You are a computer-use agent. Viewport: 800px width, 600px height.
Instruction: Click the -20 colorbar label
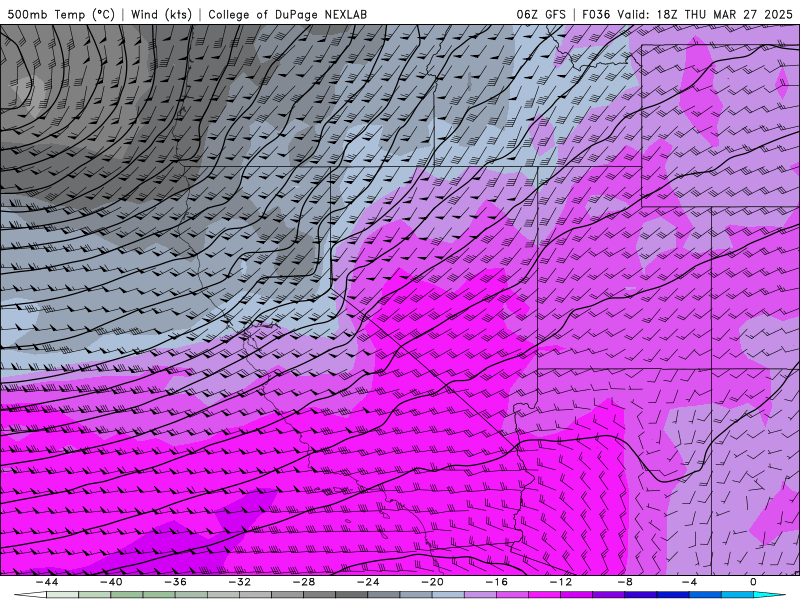click(432, 582)
